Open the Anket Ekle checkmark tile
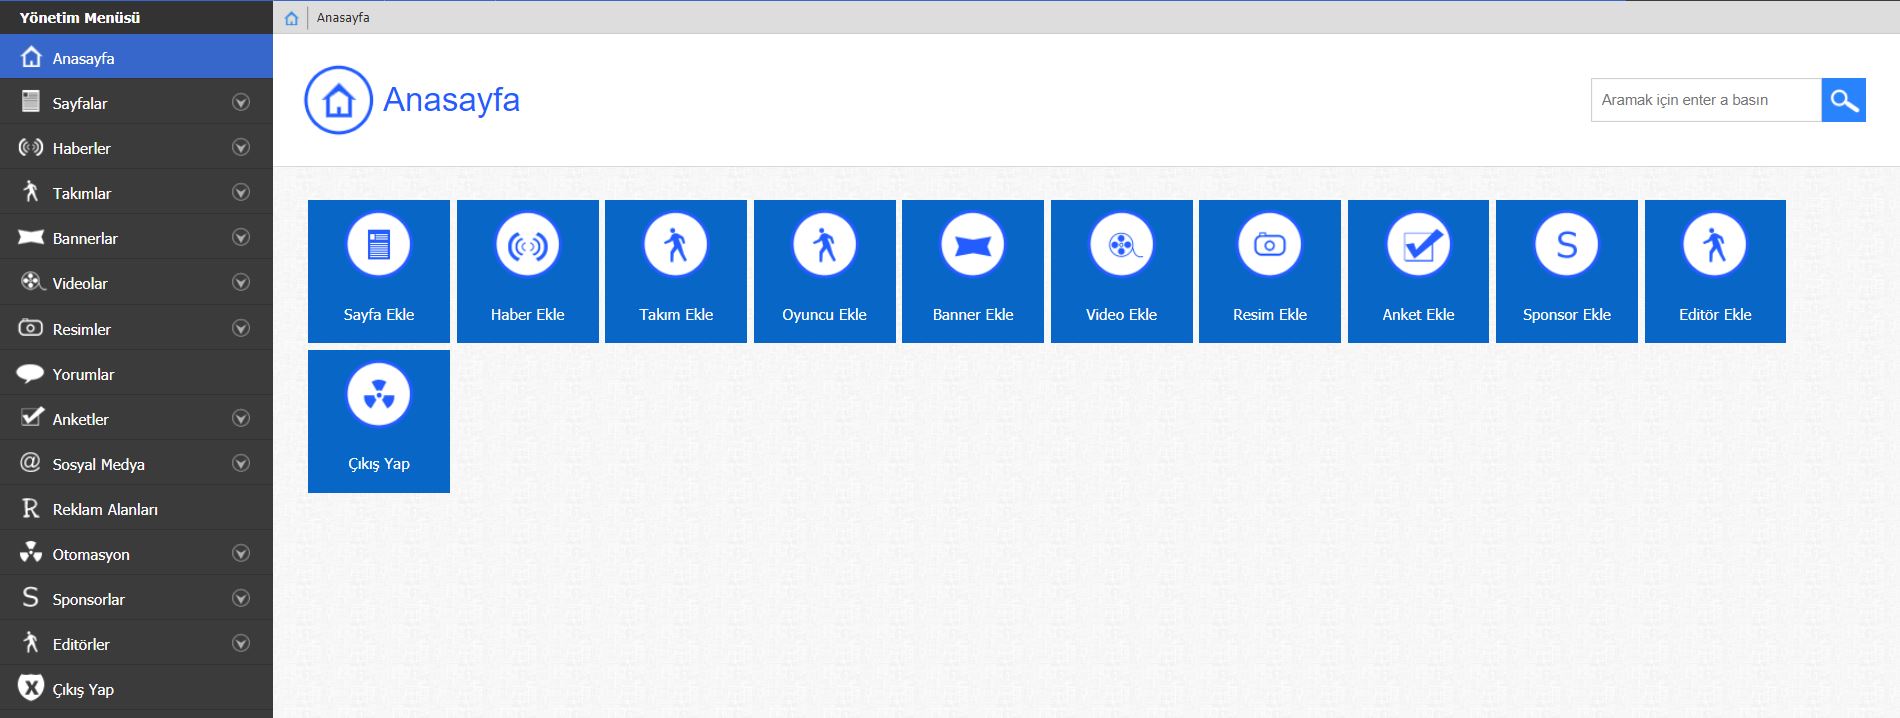This screenshot has height=718, width=1900. 1418,271
